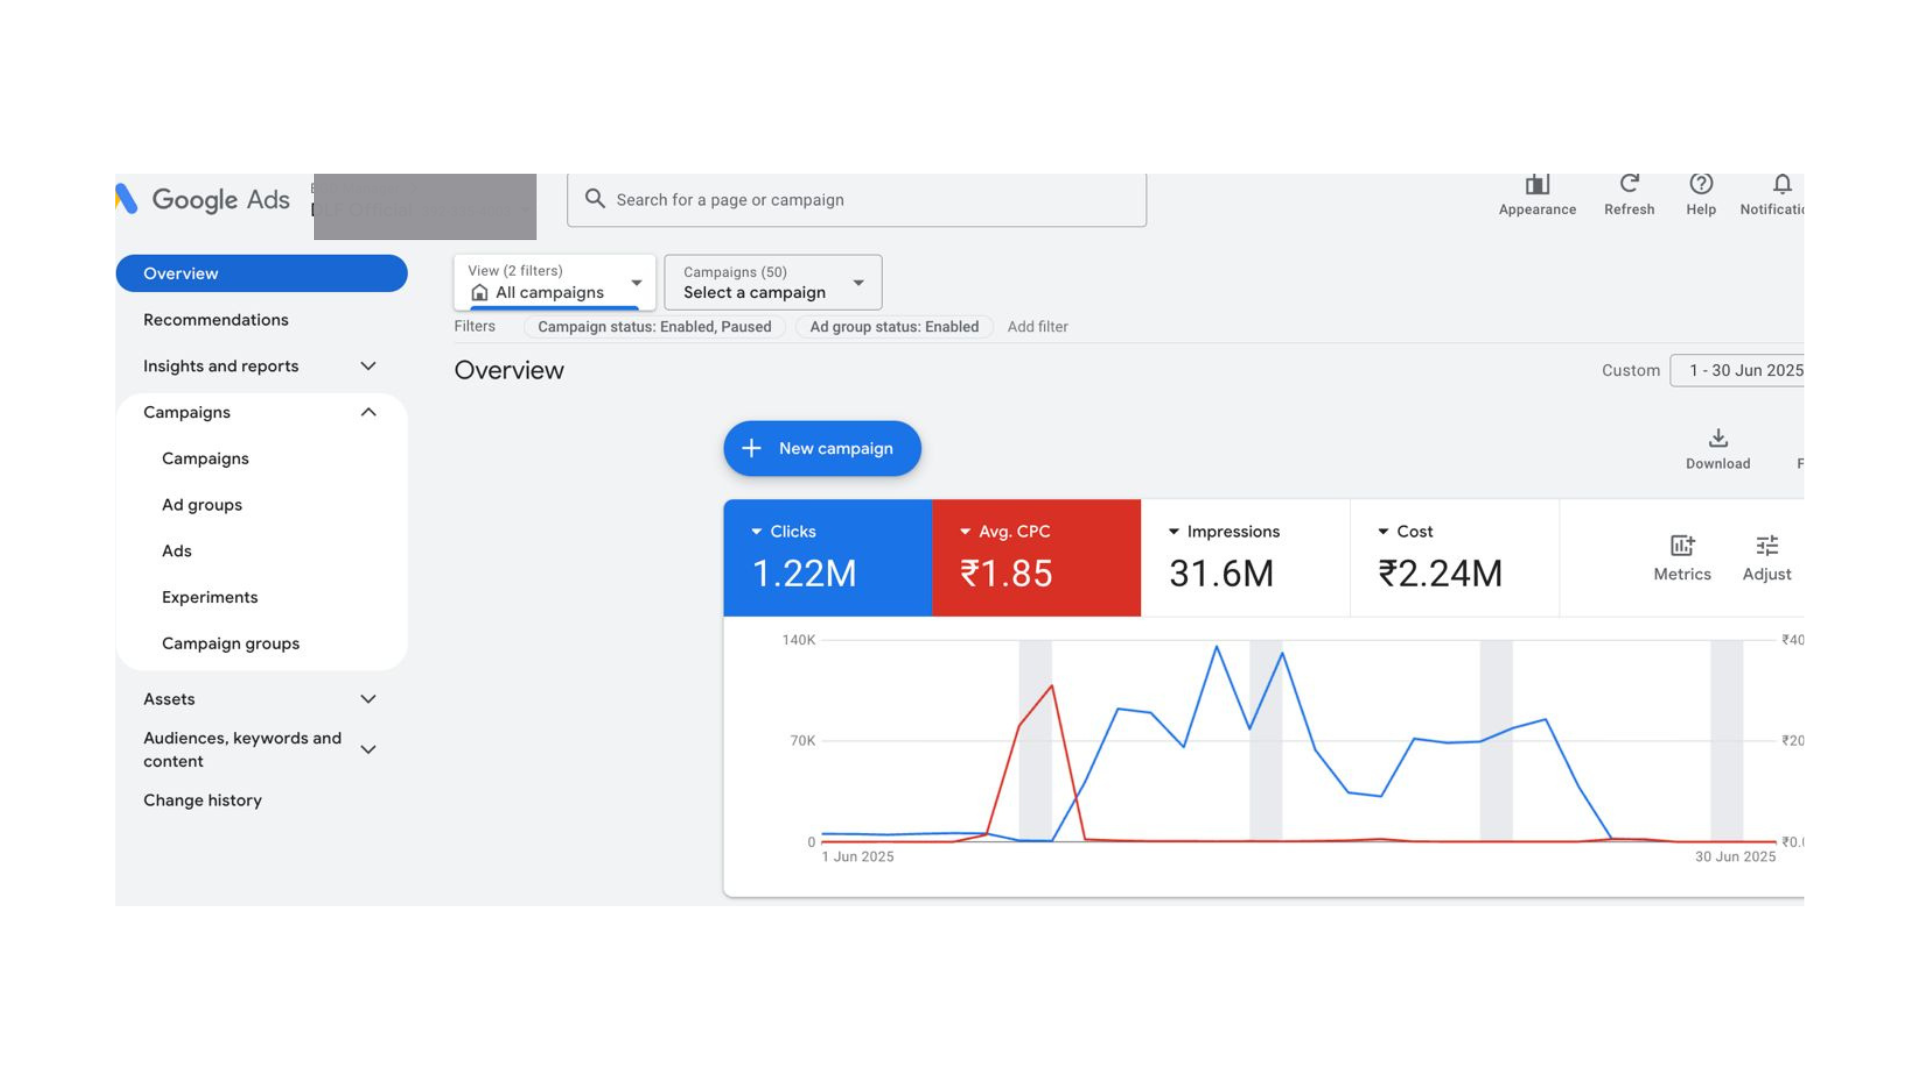The image size is (1920, 1080).
Task: Open the Notifications bell icon
Action: (x=1781, y=185)
